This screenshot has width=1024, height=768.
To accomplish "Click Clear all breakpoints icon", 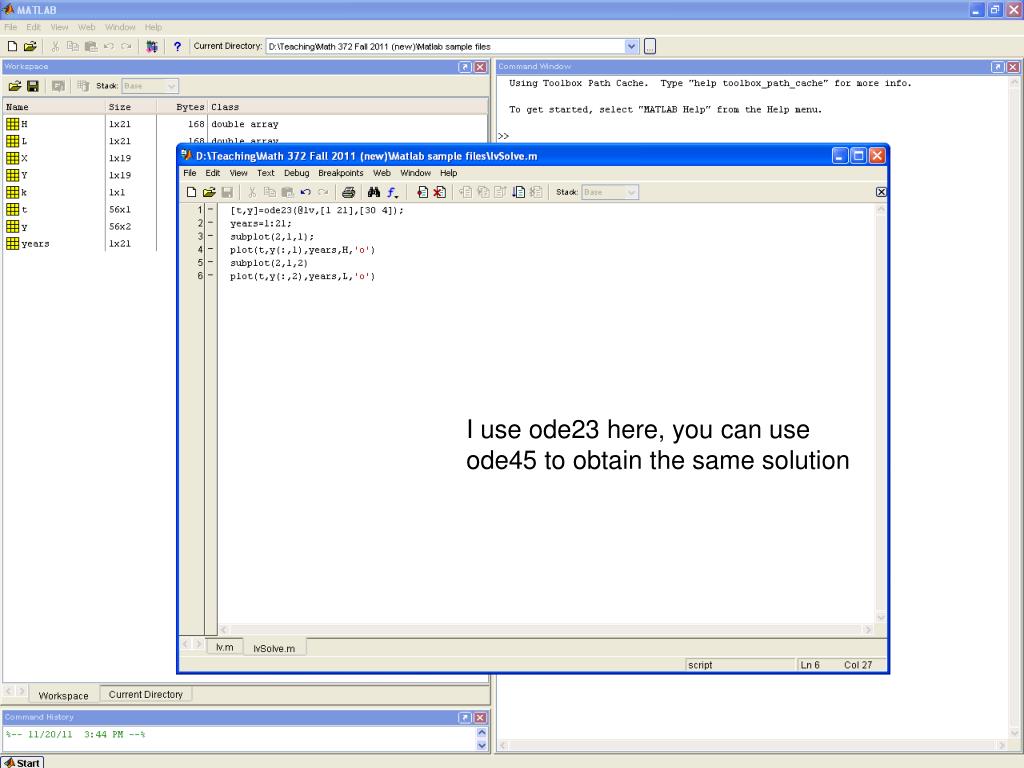I will [x=440, y=192].
